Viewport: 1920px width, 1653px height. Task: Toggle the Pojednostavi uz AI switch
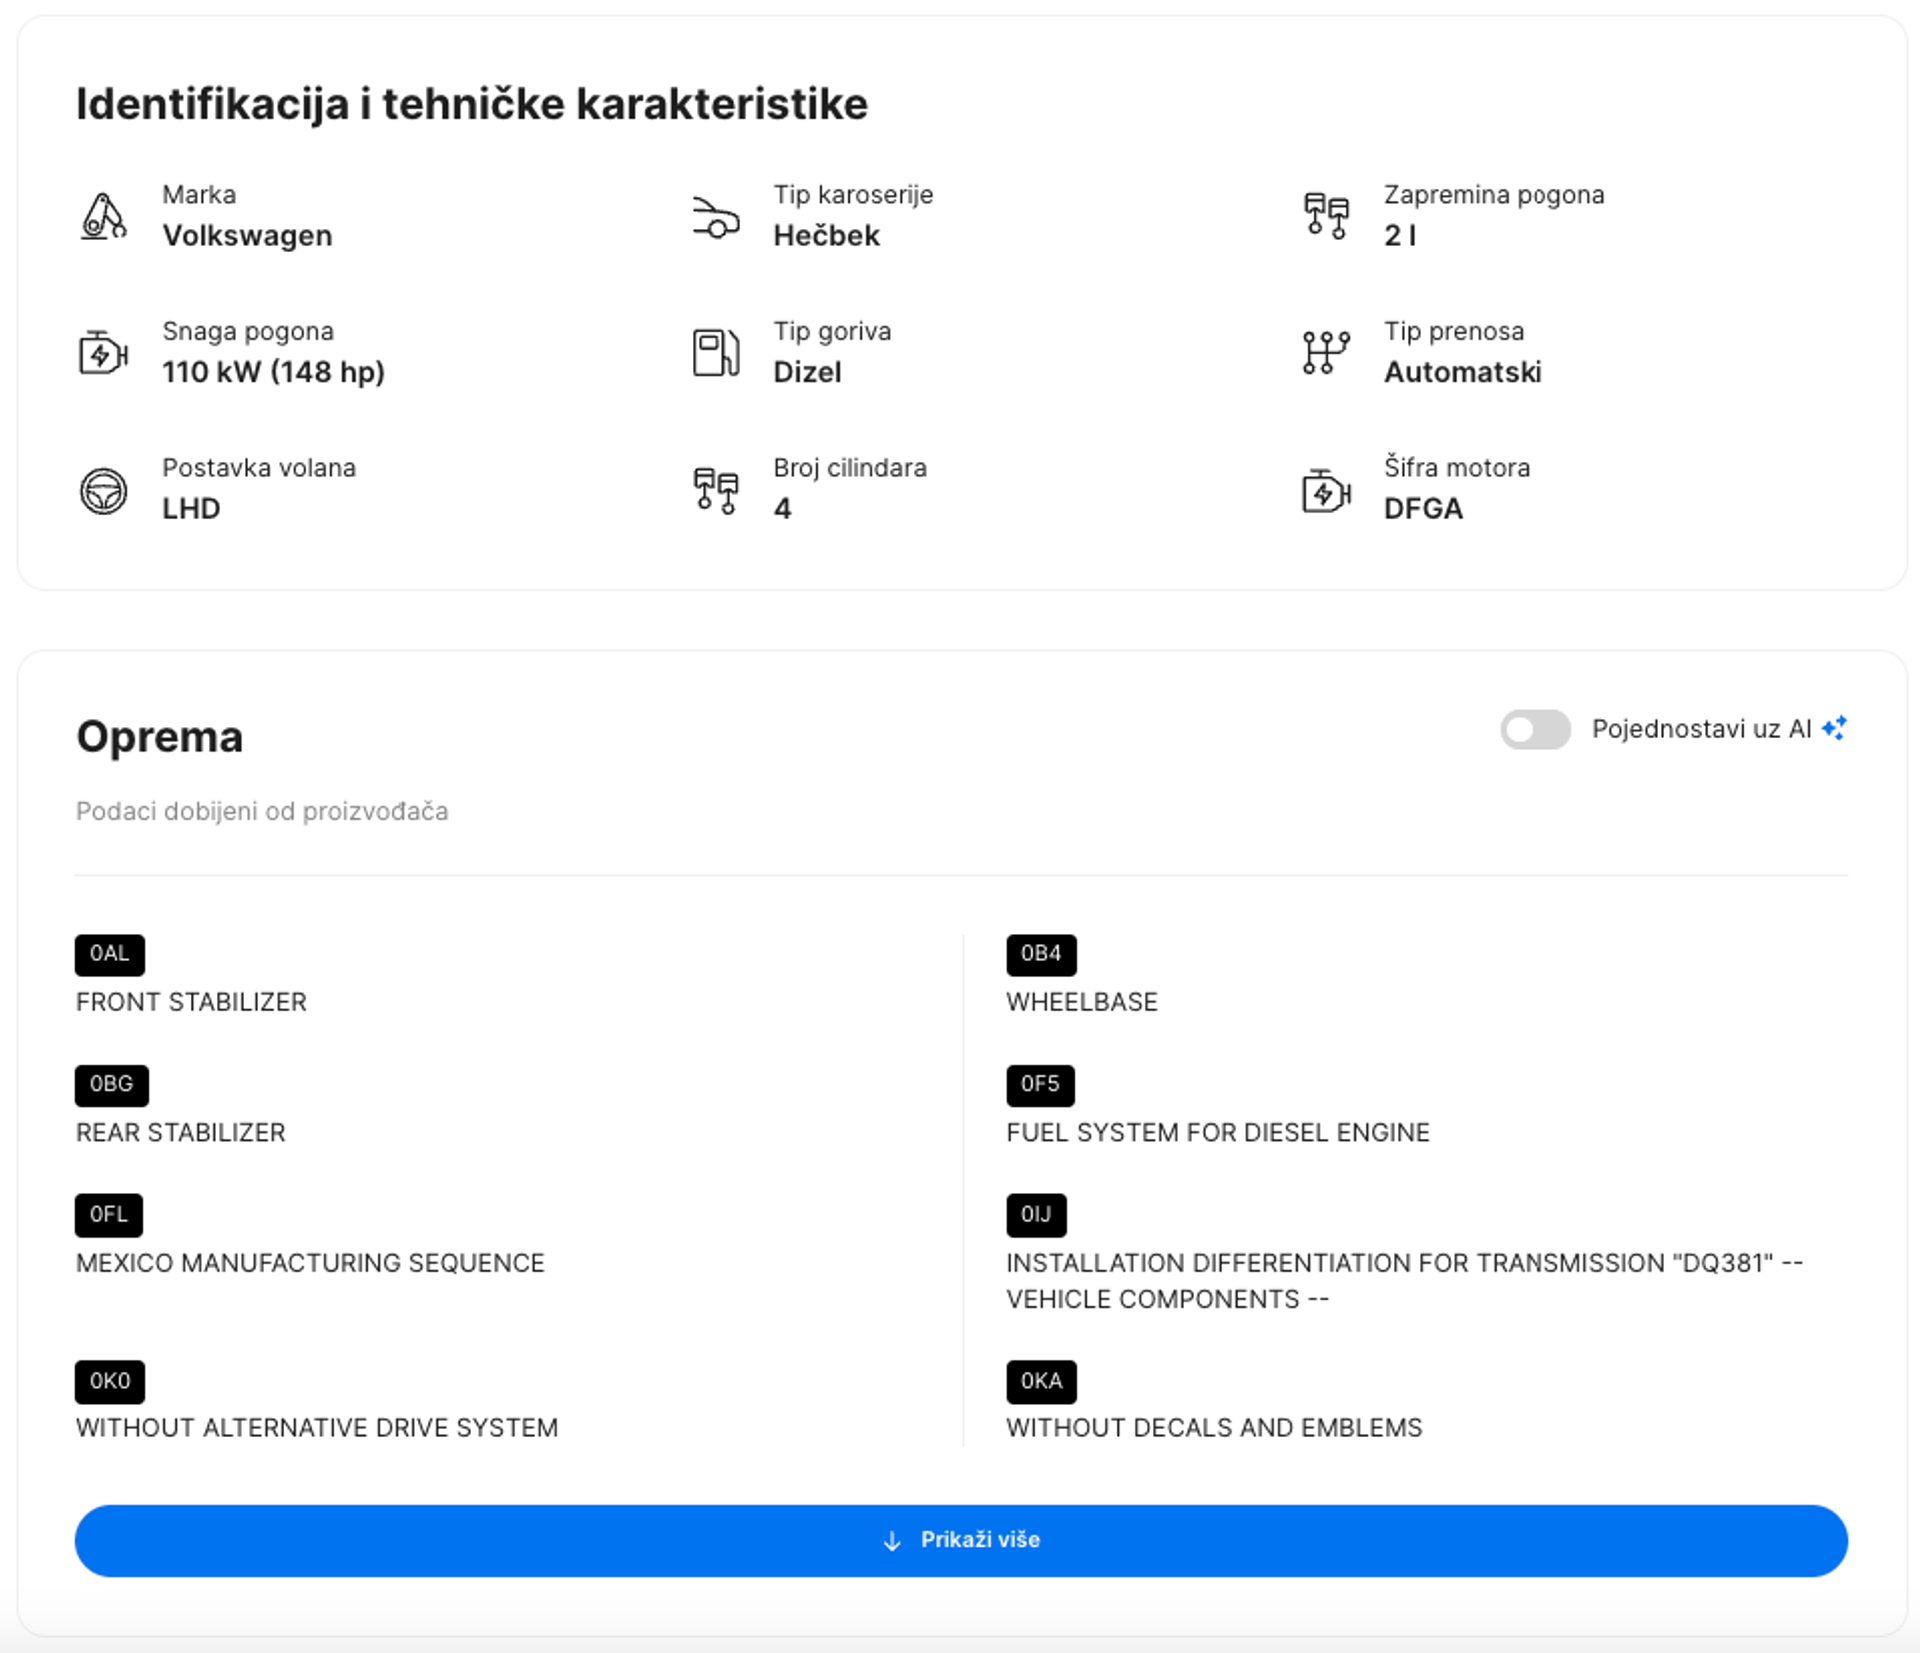1535,729
